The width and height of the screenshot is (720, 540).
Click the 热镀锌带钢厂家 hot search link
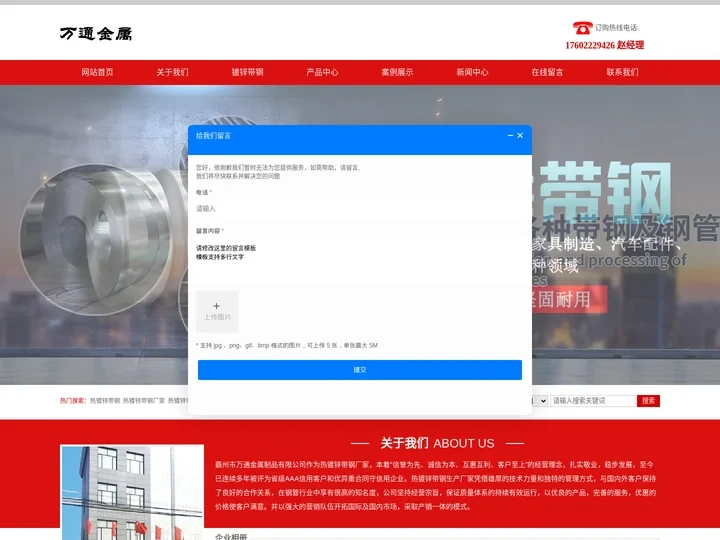pos(144,401)
